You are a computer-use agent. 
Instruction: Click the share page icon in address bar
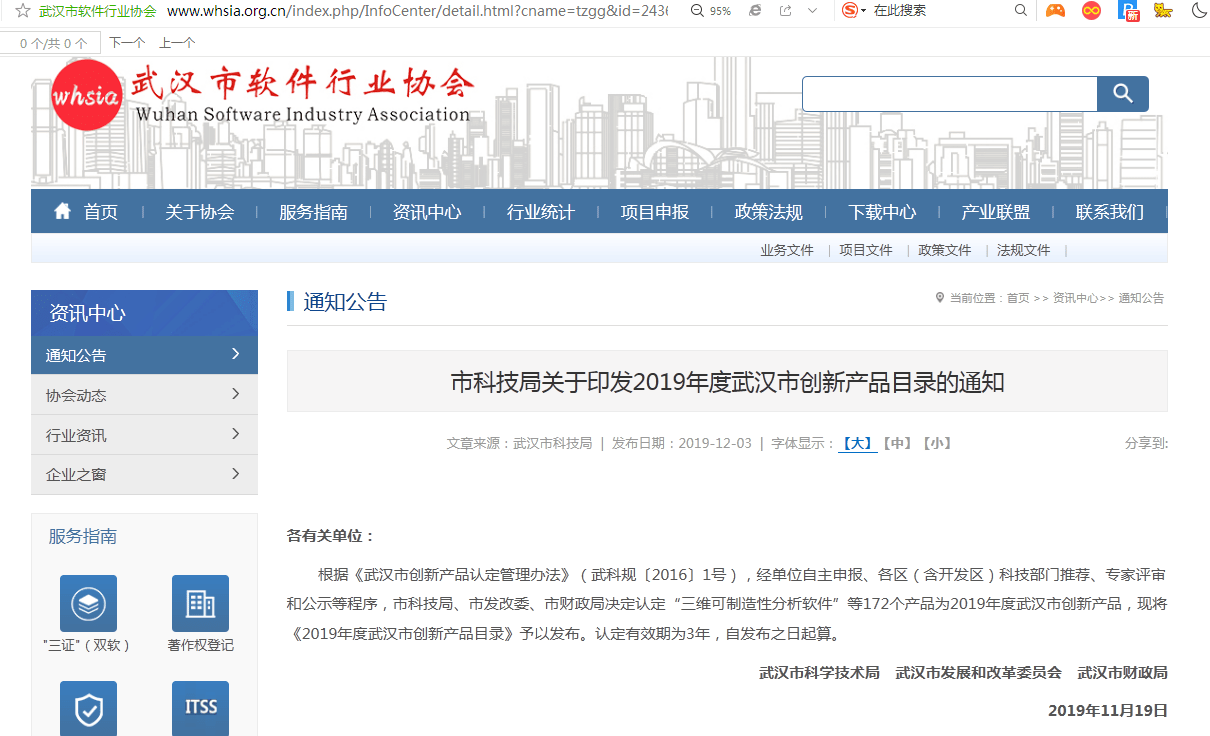[x=785, y=11]
